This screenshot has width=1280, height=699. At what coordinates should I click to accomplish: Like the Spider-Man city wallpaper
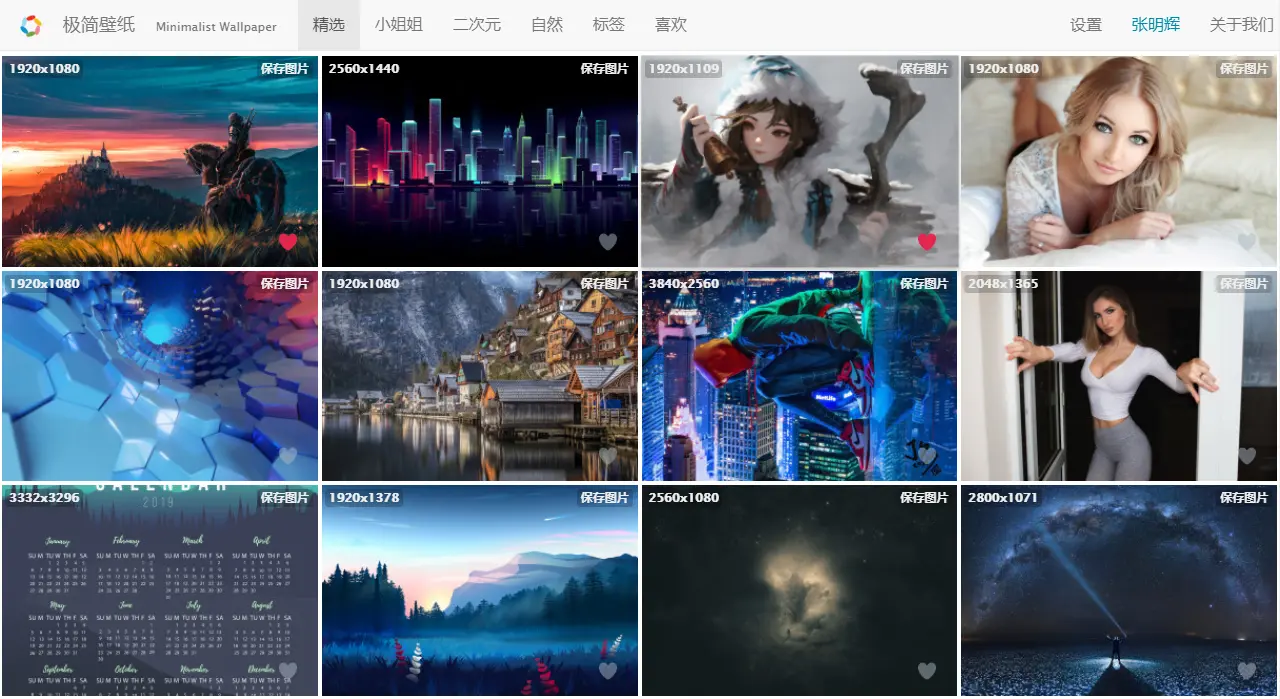[x=927, y=456]
